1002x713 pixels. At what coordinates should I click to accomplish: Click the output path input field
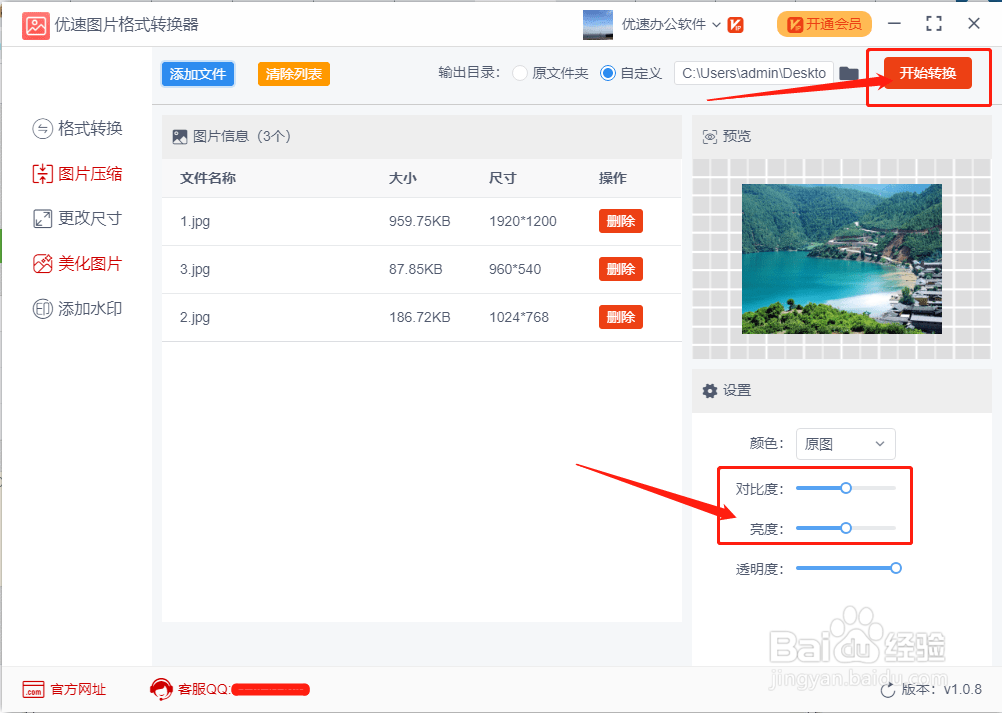(754, 73)
